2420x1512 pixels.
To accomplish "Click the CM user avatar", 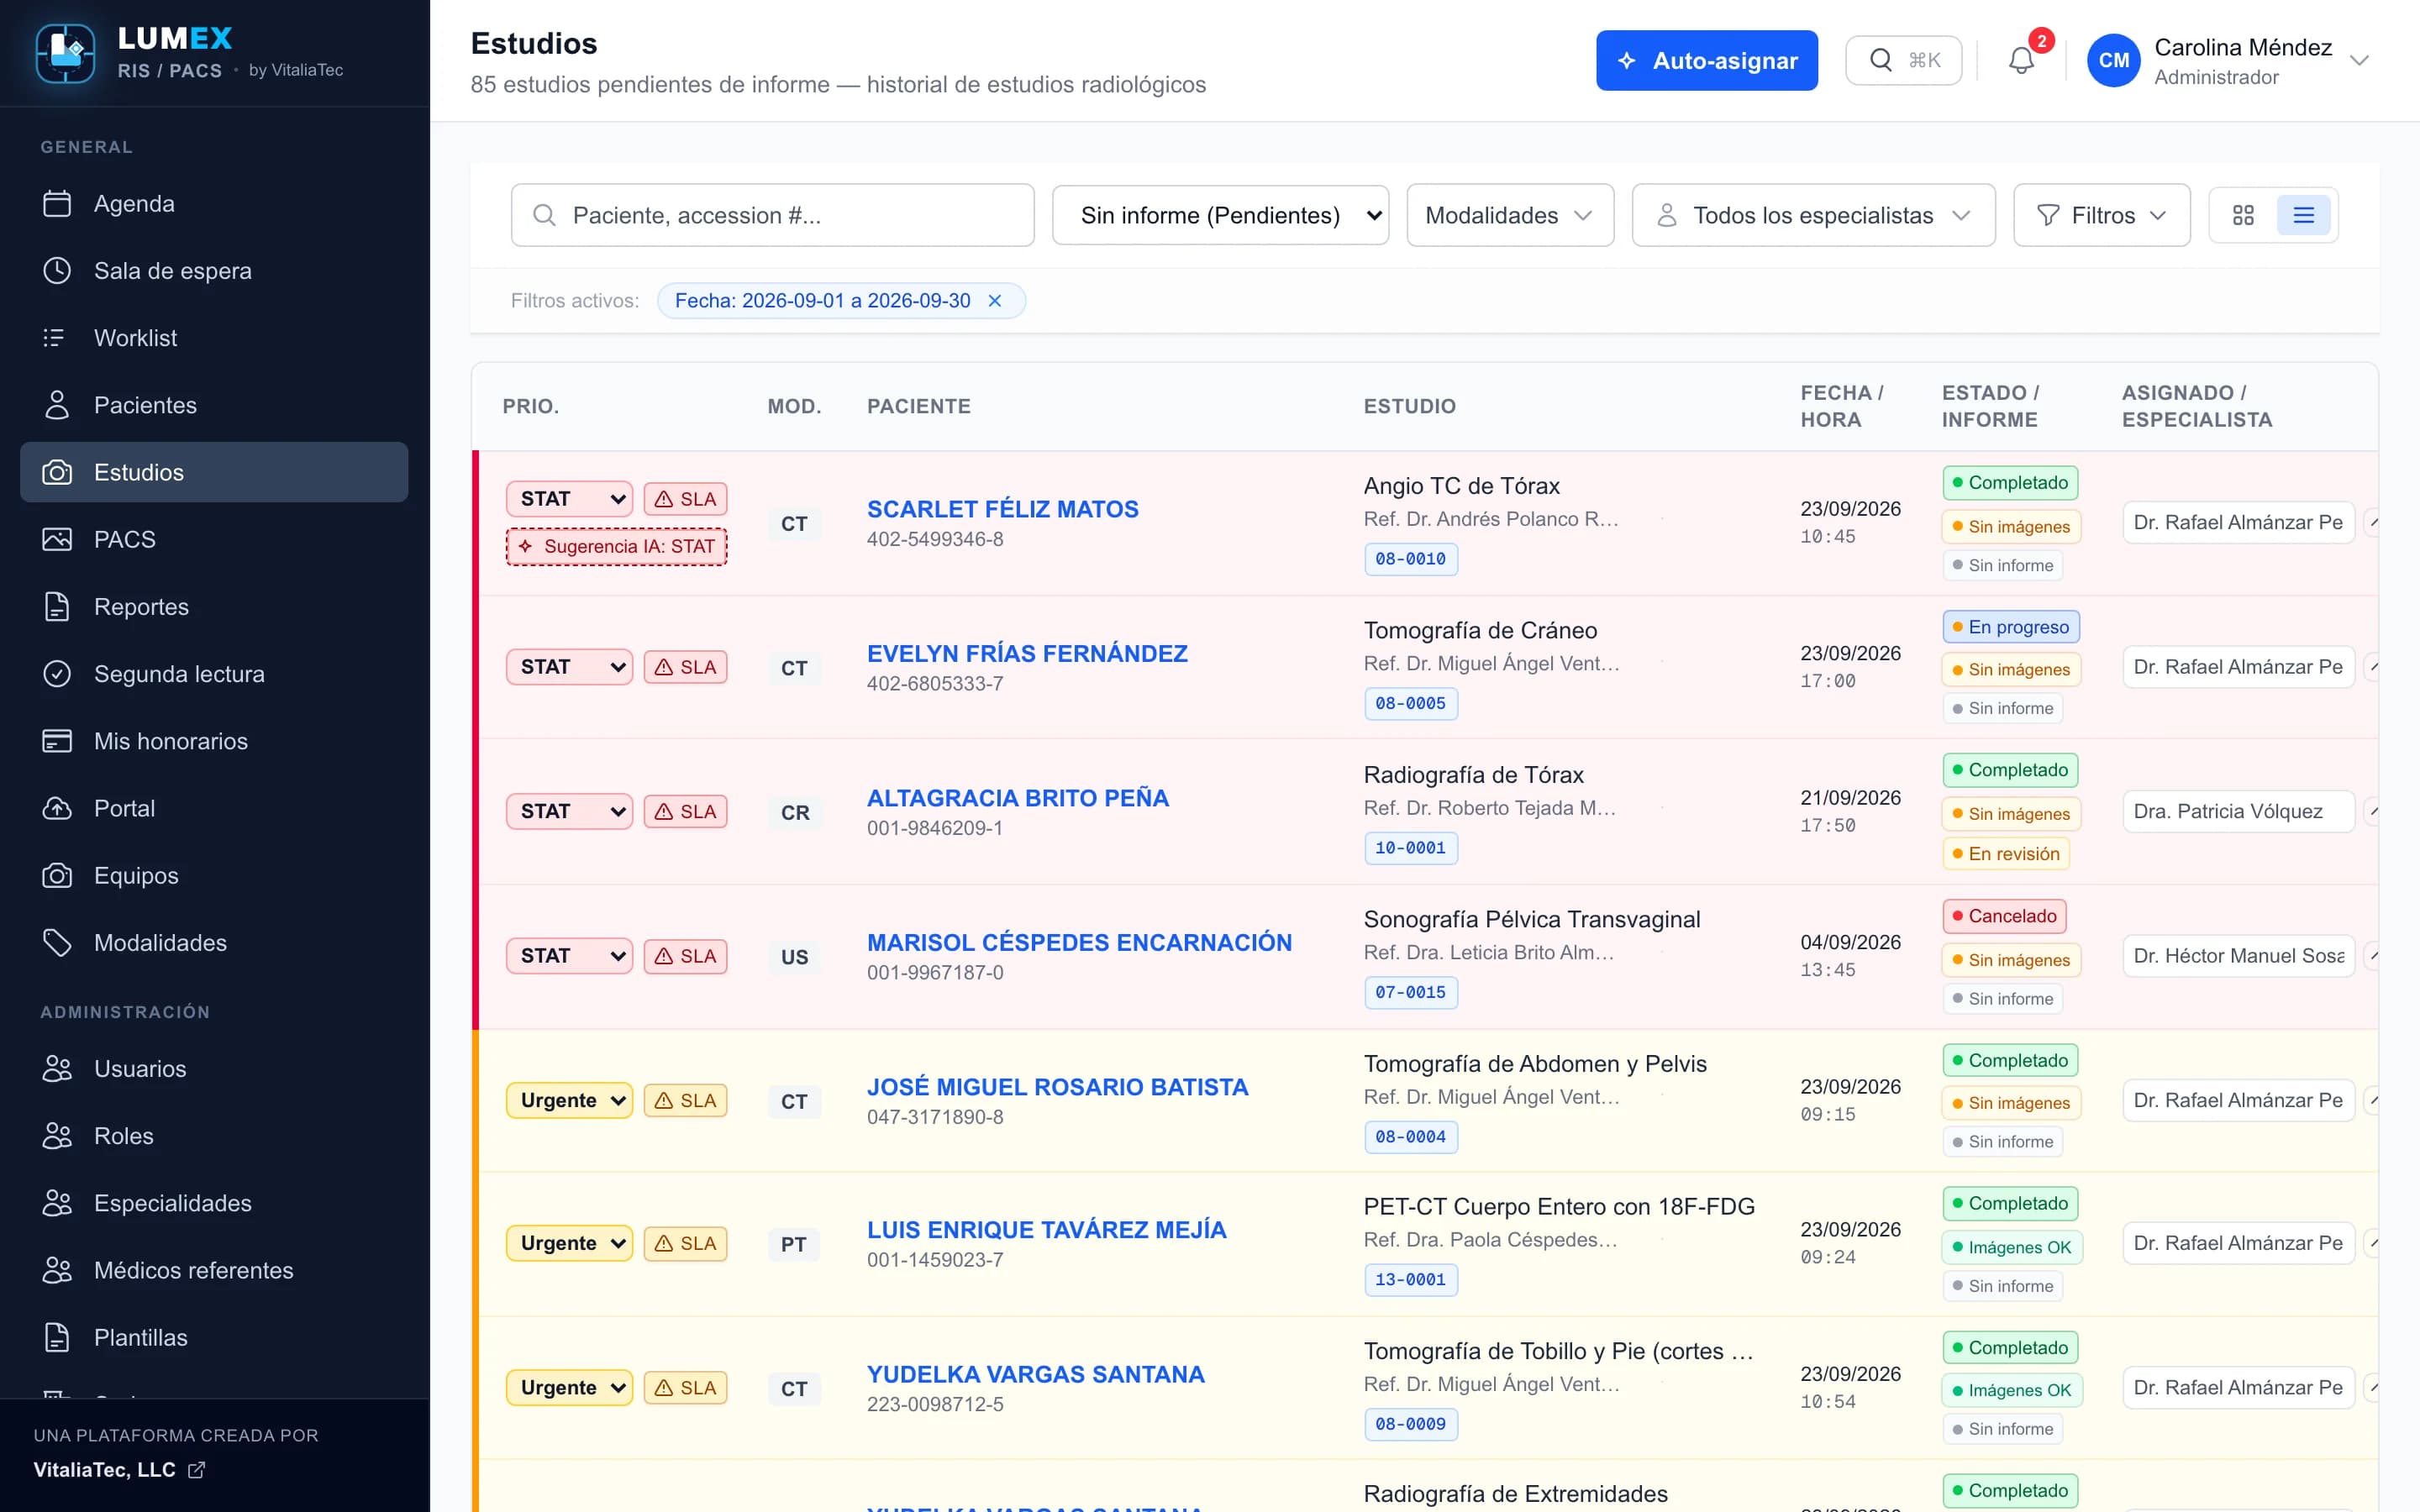I will click(2113, 60).
